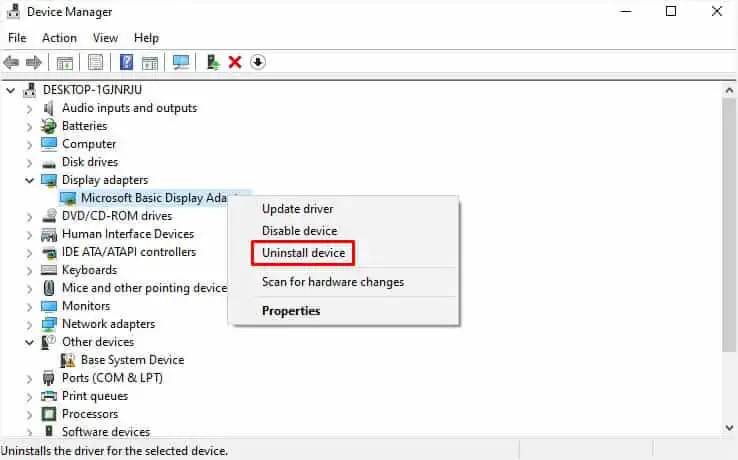The width and height of the screenshot is (738, 460).
Task: Click the Back arrow in the toolbar
Action: (x=12, y=62)
